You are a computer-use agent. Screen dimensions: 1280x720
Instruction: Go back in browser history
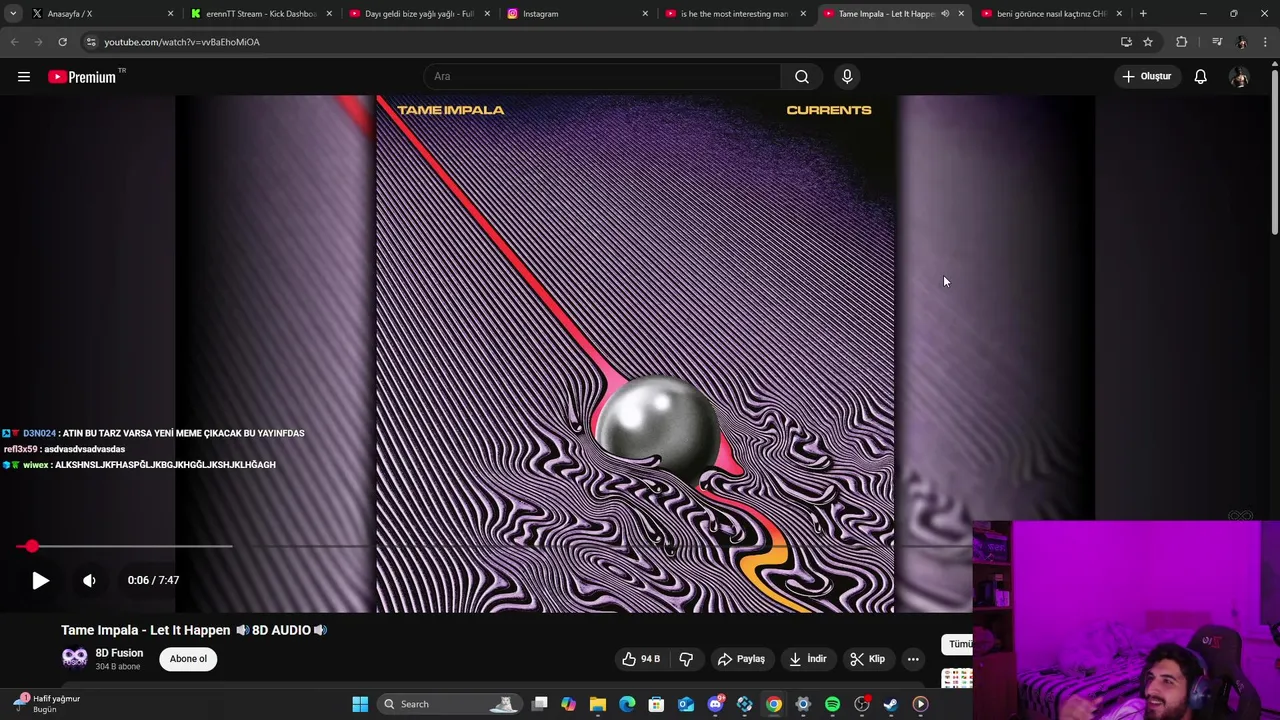point(14,42)
